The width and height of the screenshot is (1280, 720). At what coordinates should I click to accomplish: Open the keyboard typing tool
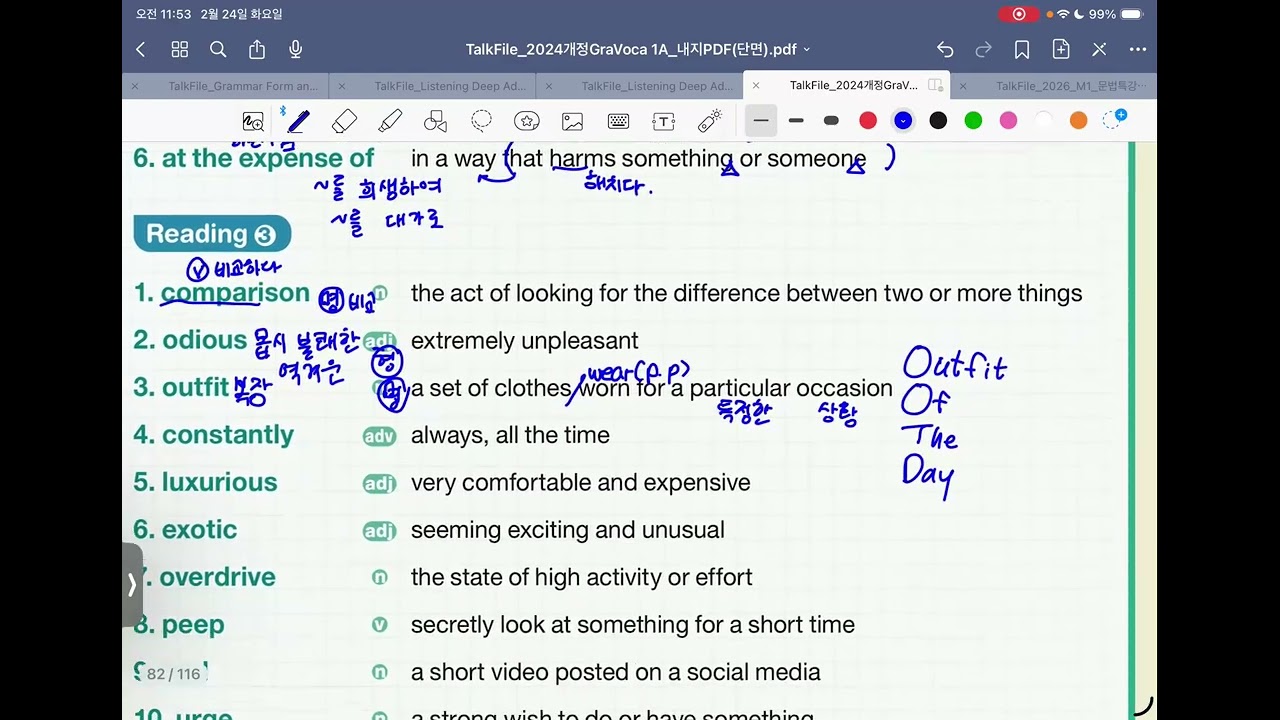click(619, 121)
